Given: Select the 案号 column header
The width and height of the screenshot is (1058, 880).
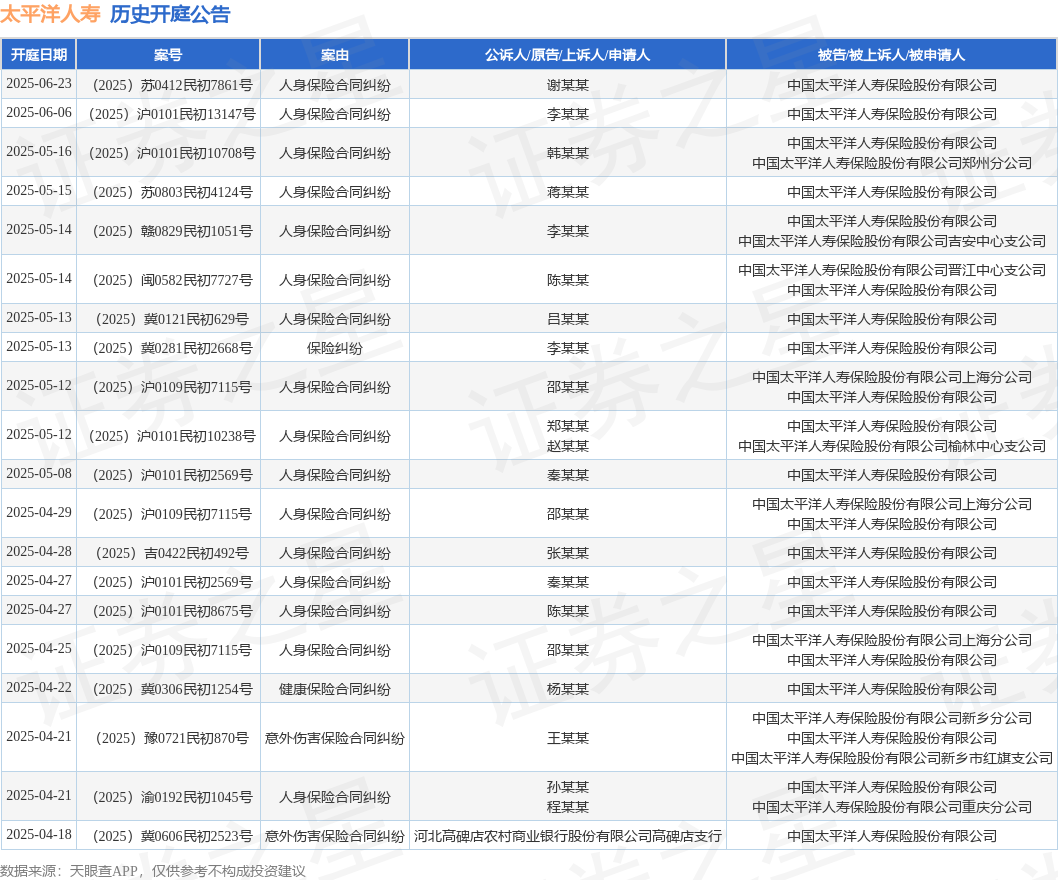Looking at the screenshot, I should pyautogui.click(x=167, y=55).
